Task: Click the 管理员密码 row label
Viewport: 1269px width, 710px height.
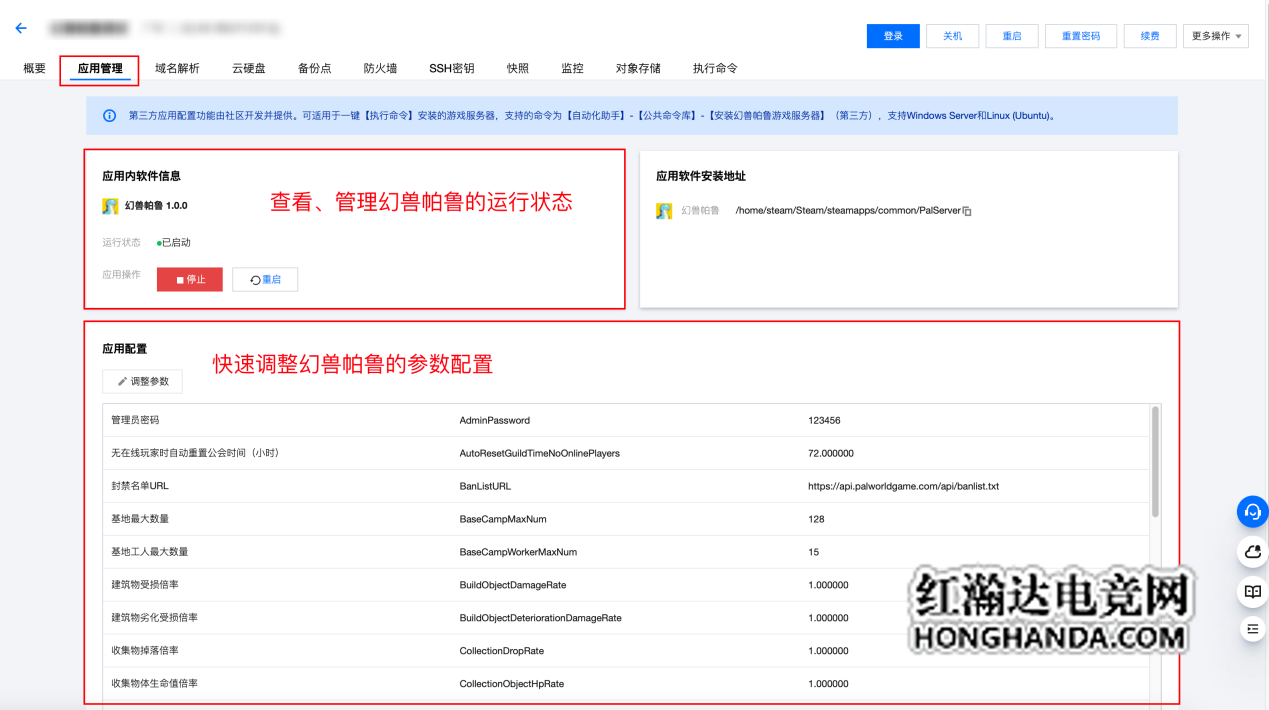Action: coord(135,420)
